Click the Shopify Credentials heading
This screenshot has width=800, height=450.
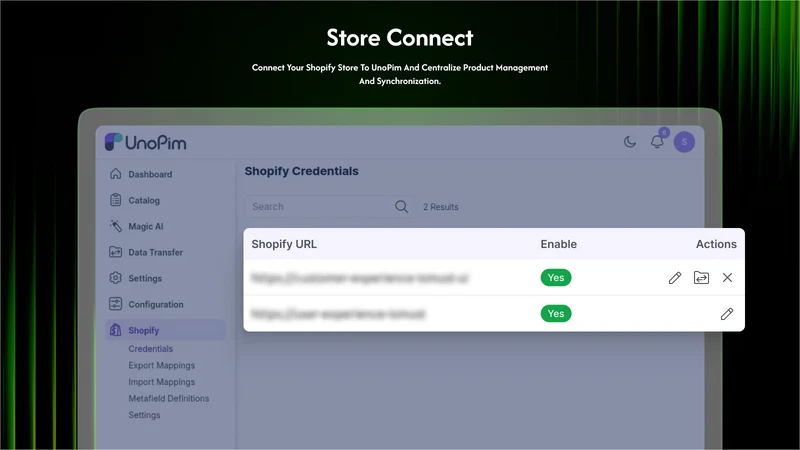click(x=302, y=171)
